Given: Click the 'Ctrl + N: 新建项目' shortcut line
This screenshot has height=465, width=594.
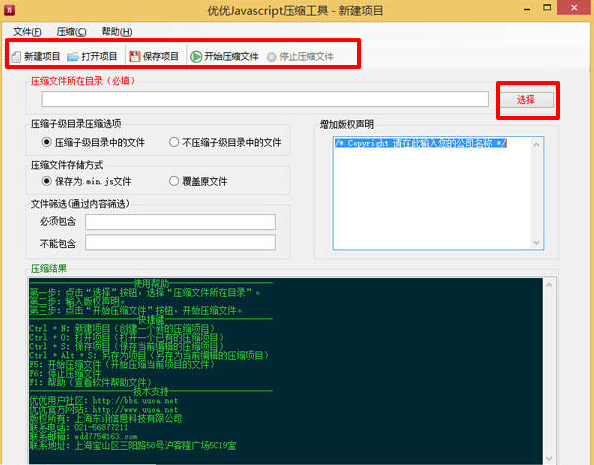Looking at the screenshot, I should coord(122,328).
